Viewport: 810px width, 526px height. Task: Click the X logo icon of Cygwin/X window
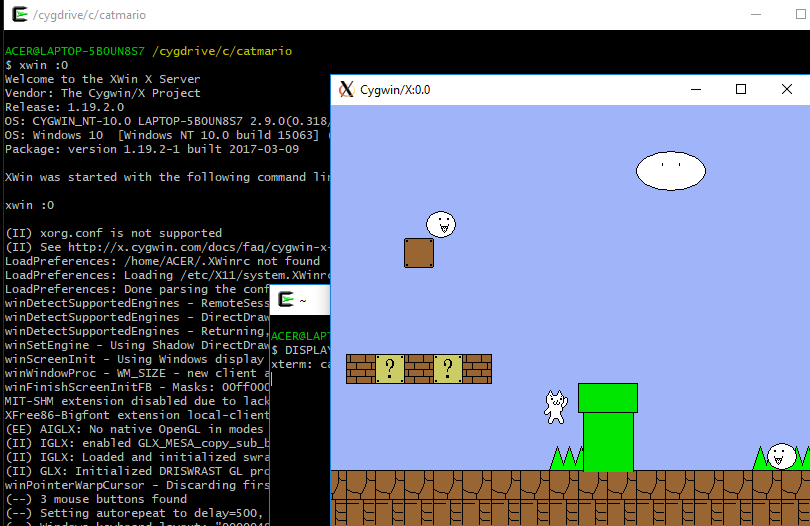pyautogui.click(x=347, y=89)
